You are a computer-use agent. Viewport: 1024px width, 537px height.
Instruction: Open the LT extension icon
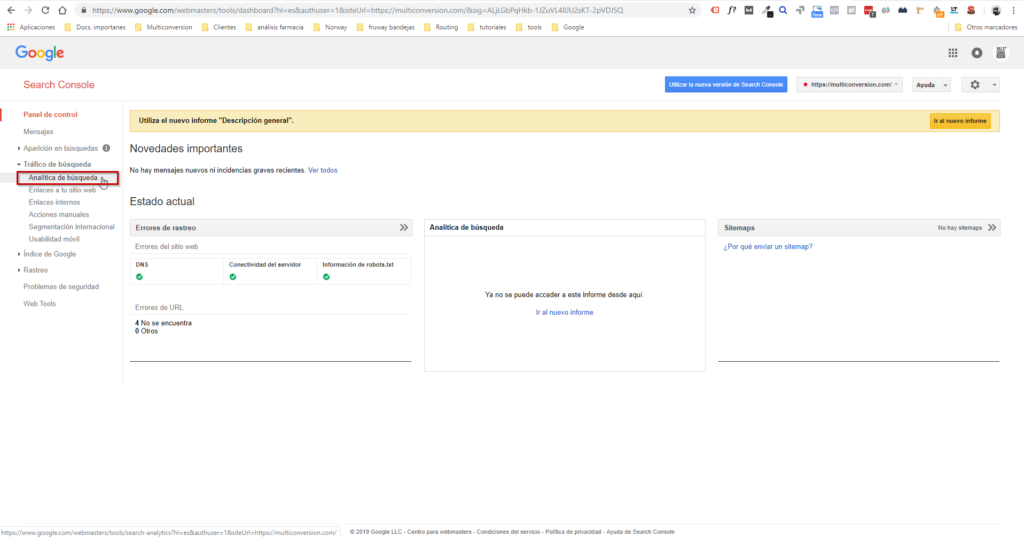click(x=954, y=10)
